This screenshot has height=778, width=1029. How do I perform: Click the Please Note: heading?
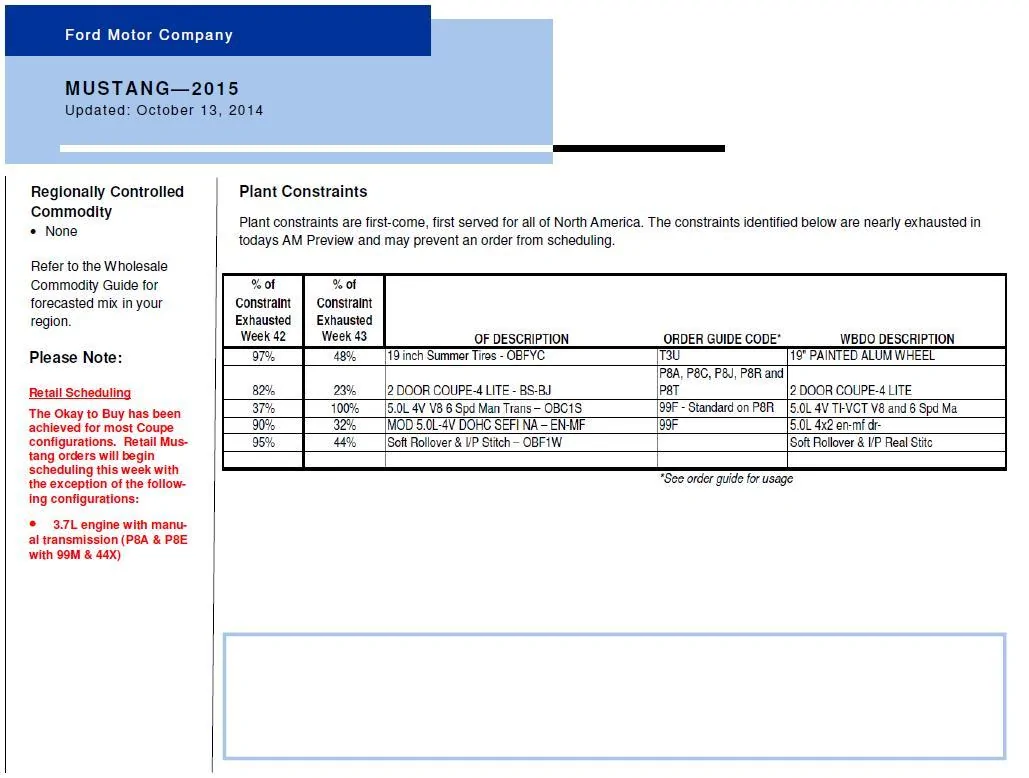(75, 358)
